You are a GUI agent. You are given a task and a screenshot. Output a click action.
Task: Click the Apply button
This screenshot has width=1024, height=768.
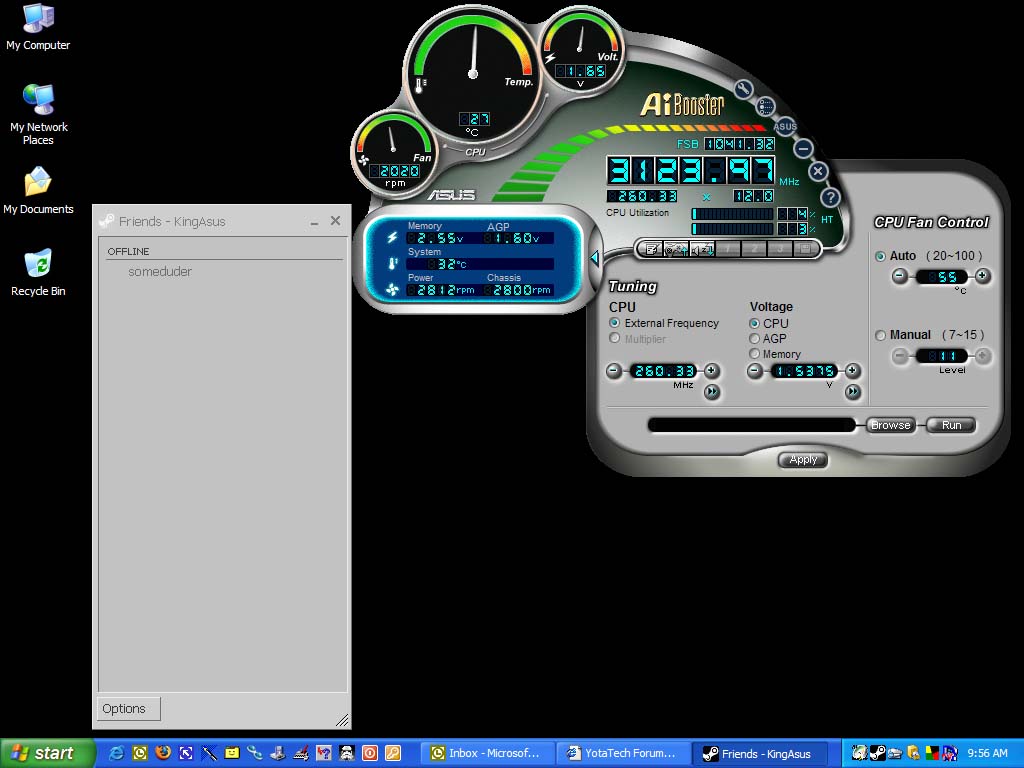click(x=803, y=460)
